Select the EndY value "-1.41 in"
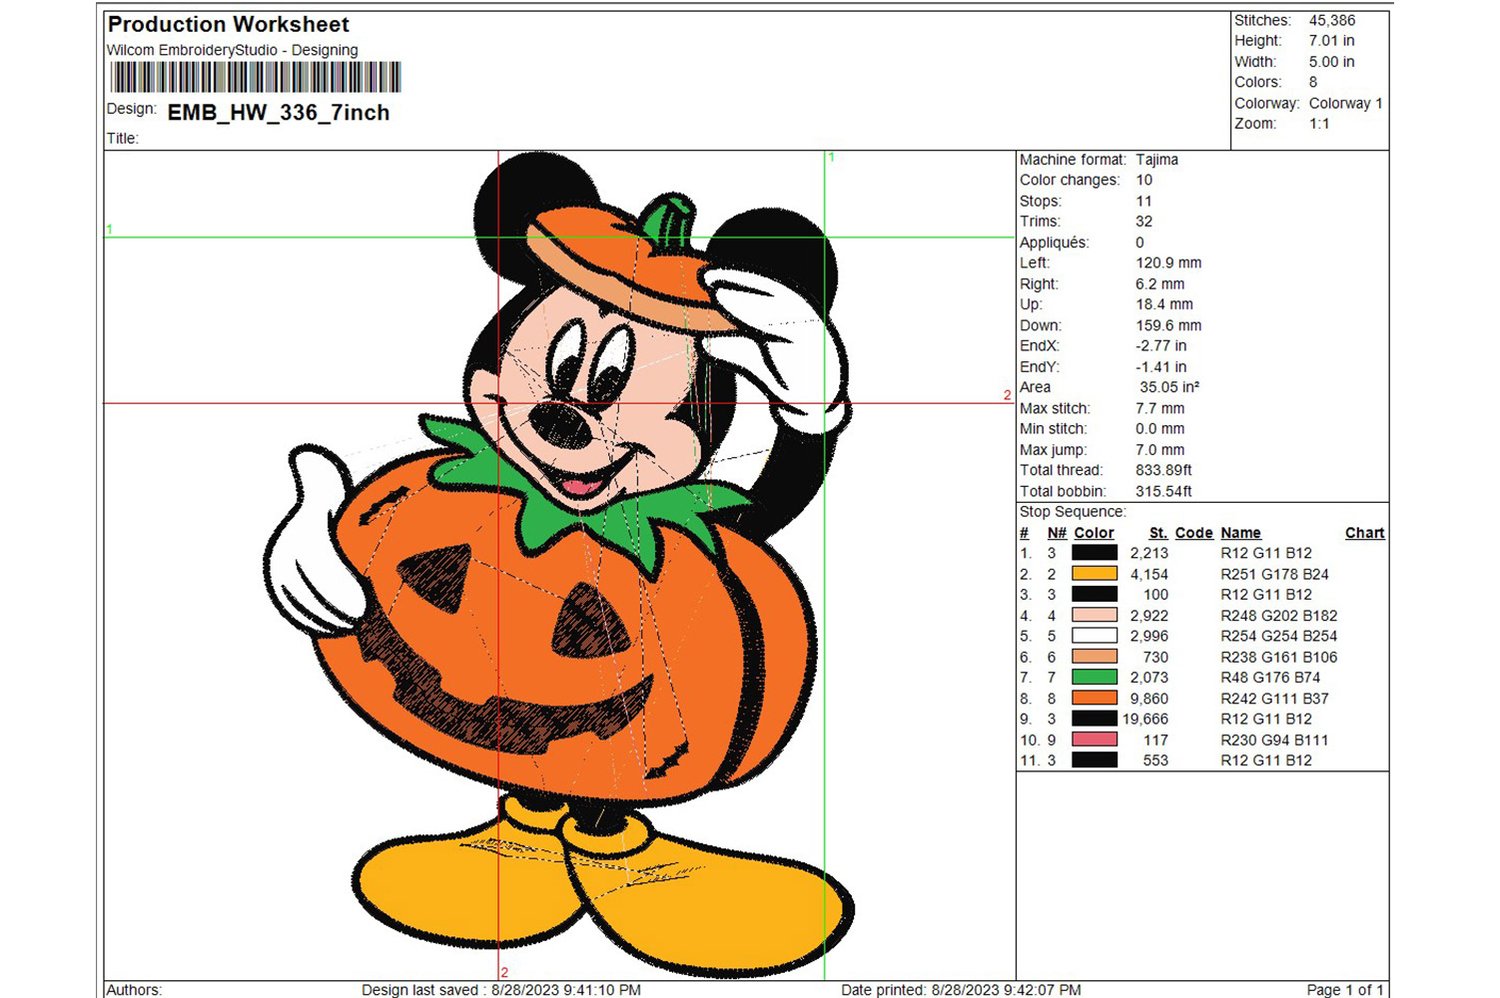 click(x=1162, y=367)
